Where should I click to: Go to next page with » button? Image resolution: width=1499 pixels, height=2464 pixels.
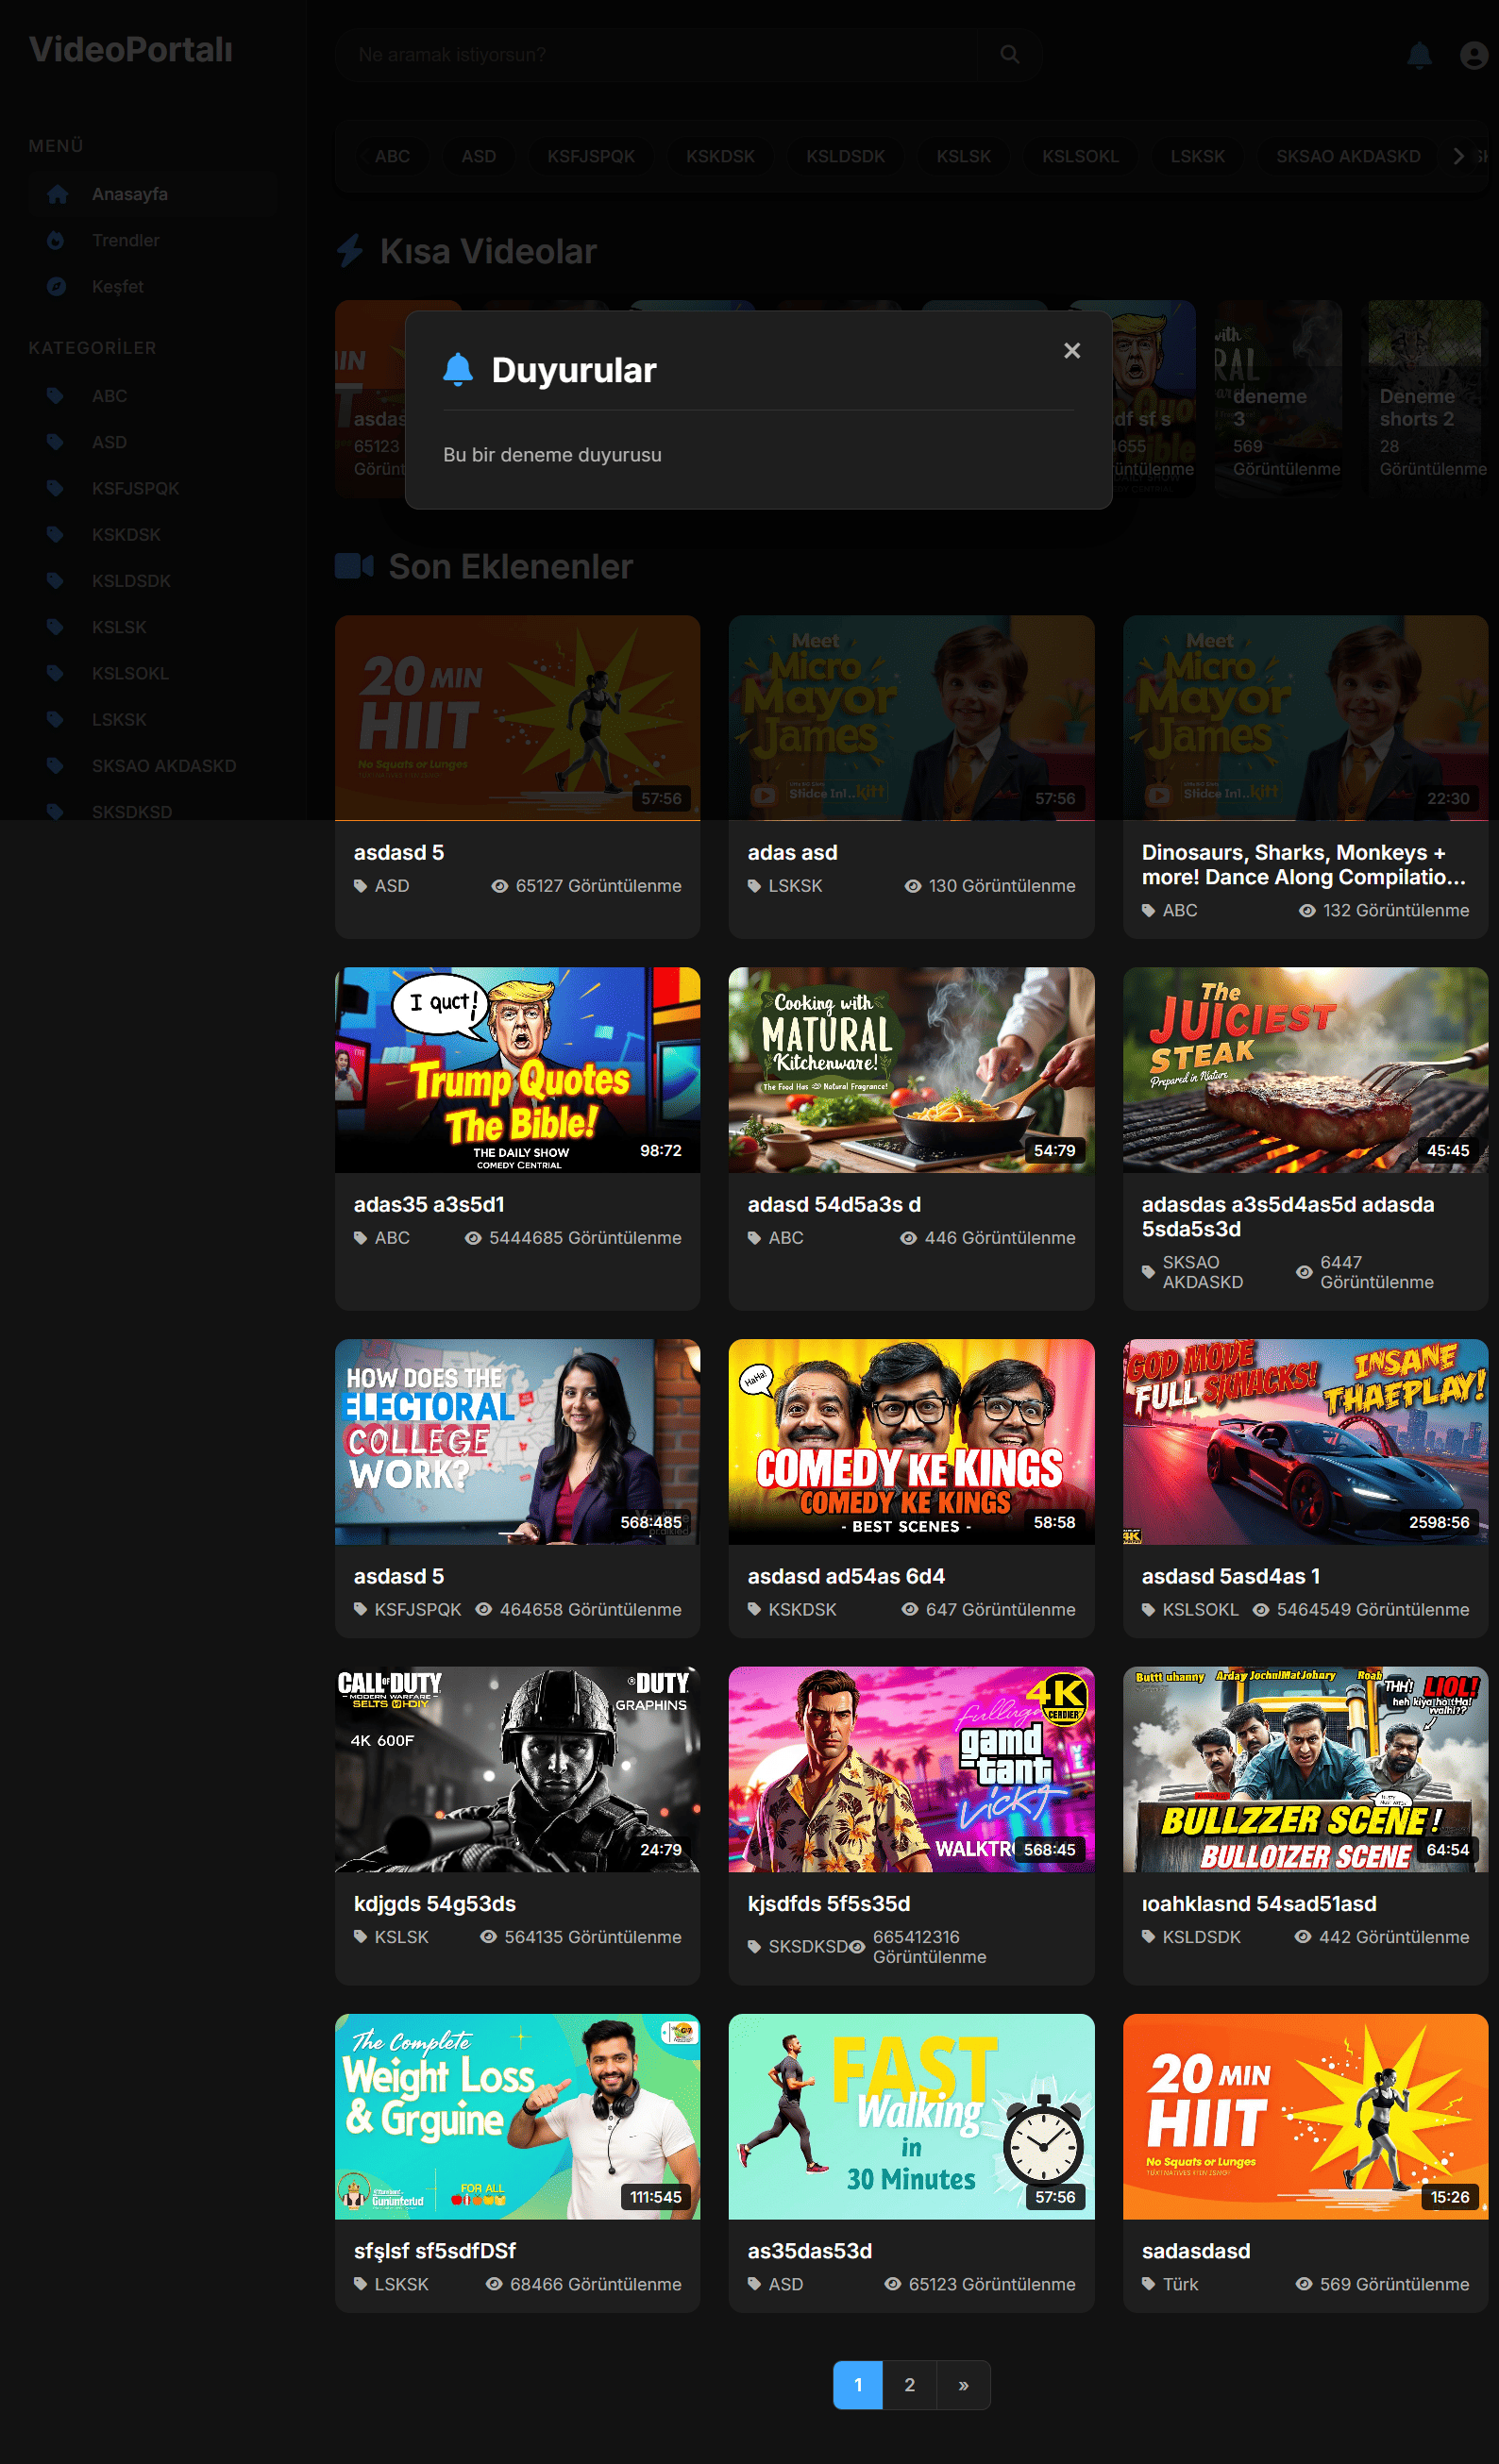(963, 2385)
